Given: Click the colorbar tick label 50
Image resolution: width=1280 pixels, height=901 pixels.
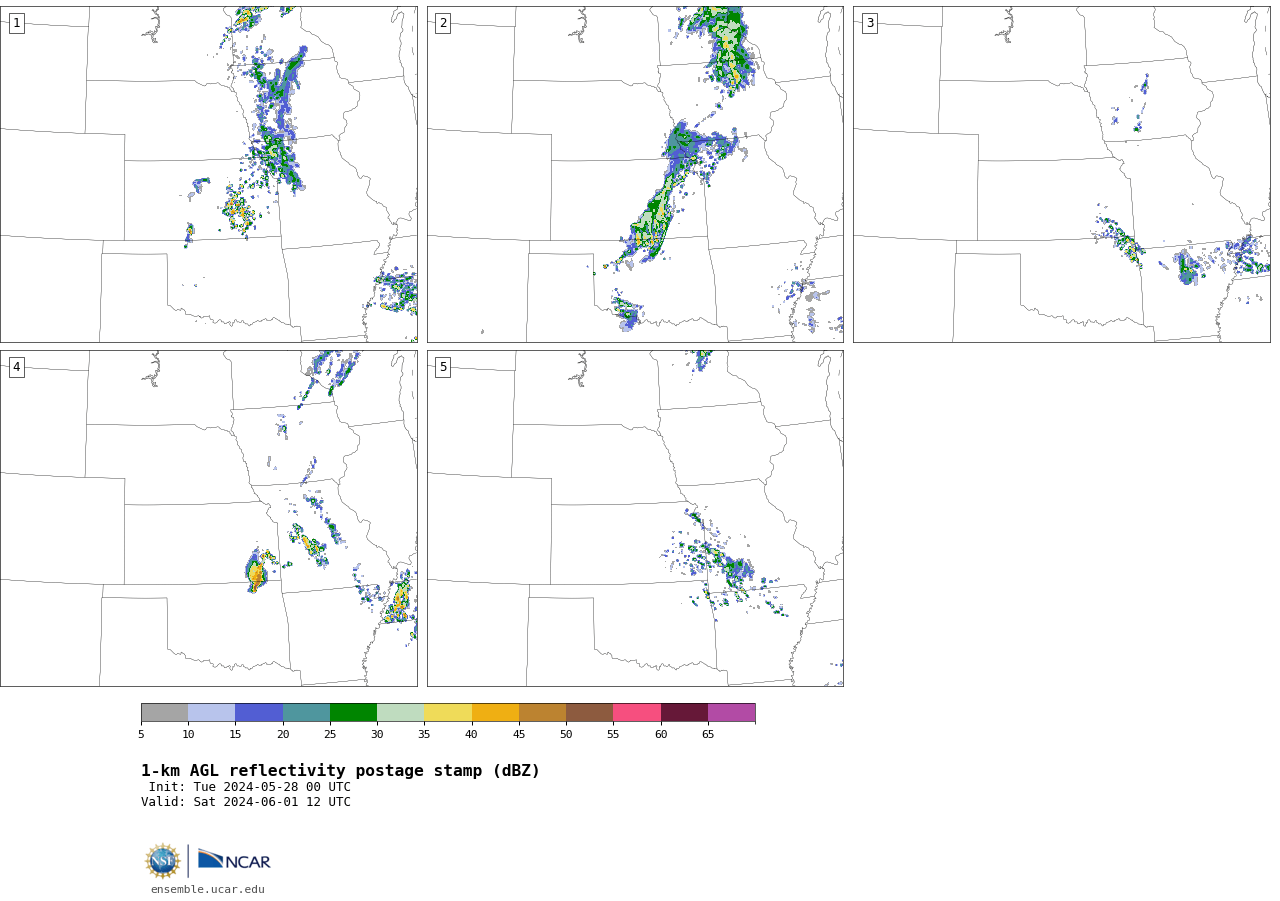Looking at the screenshot, I should [566, 734].
